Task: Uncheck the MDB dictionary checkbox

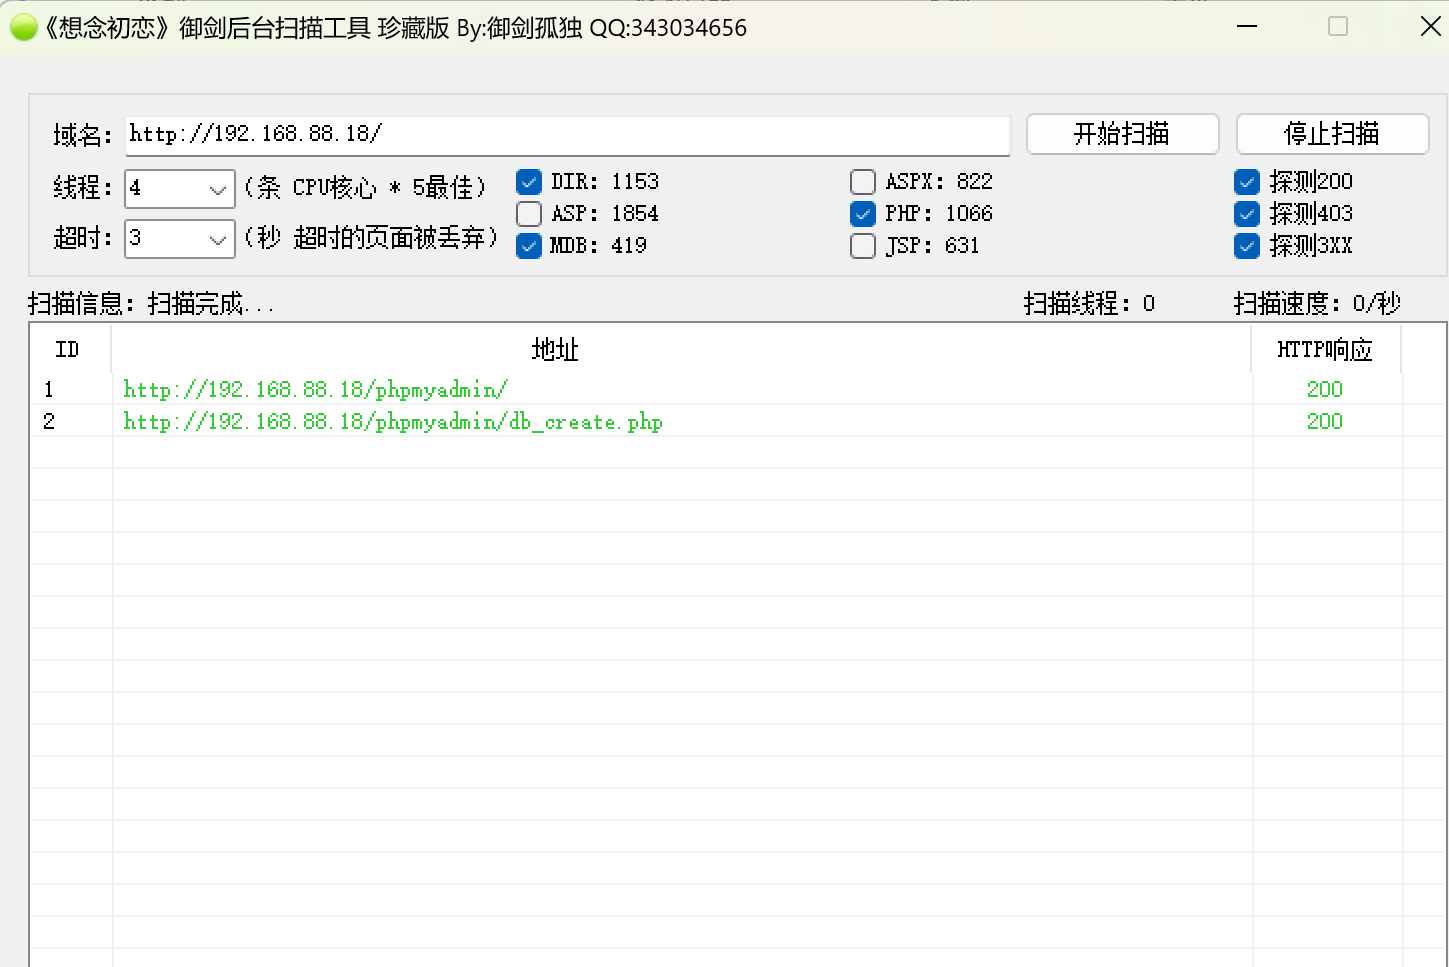Action: click(x=529, y=246)
